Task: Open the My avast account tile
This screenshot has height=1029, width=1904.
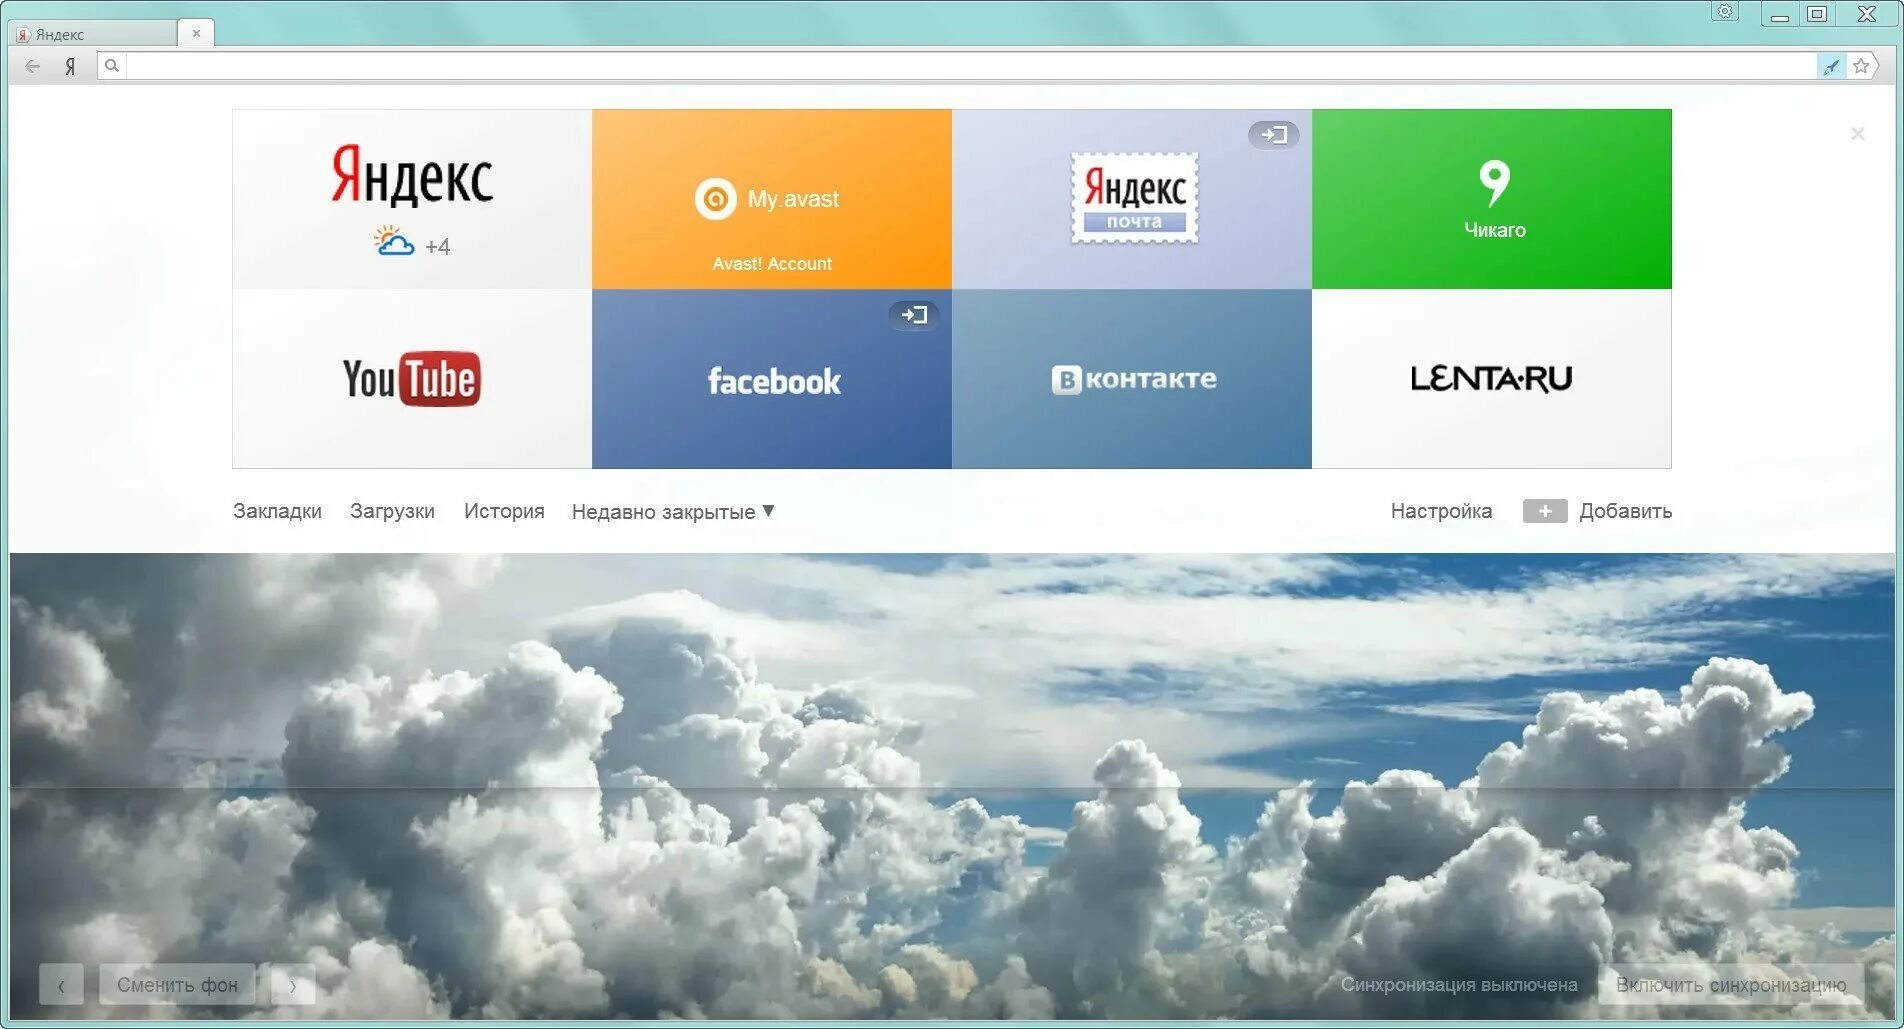Action: click(x=772, y=199)
